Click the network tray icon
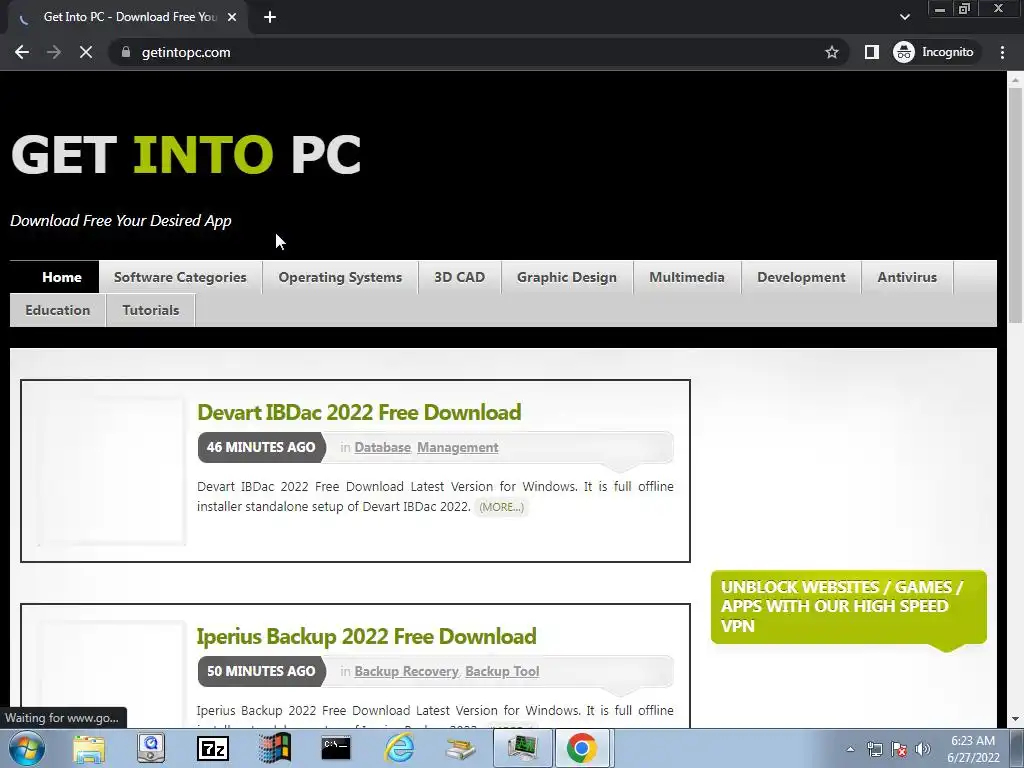This screenshot has height=768, width=1024. 875,749
